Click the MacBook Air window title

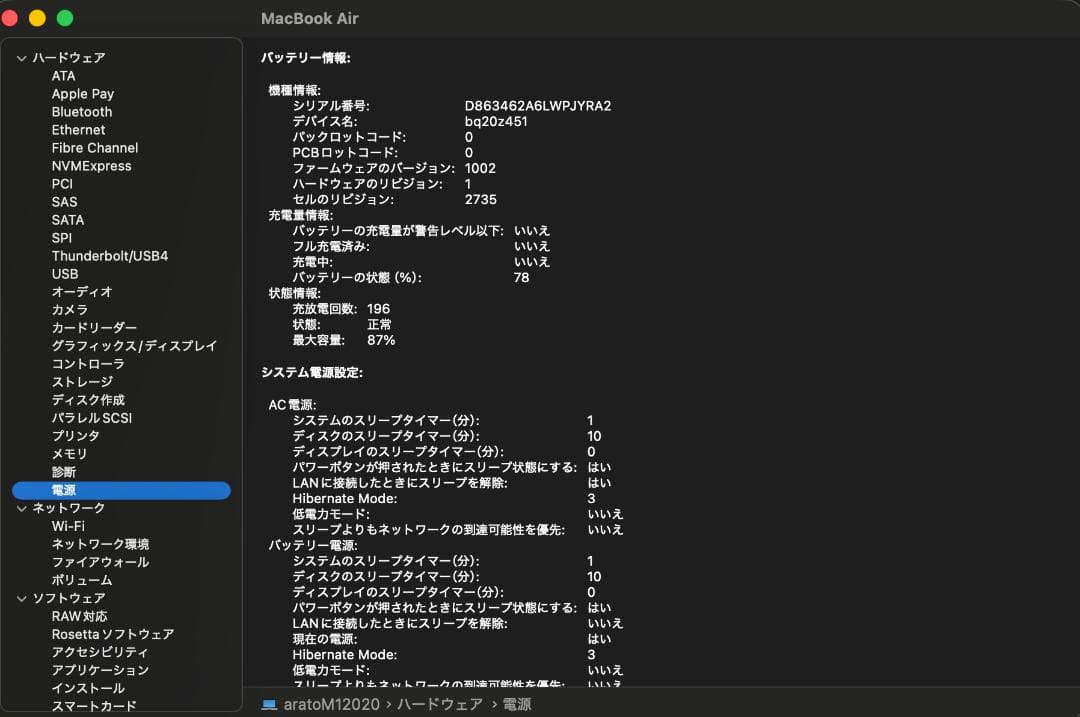point(310,19)
